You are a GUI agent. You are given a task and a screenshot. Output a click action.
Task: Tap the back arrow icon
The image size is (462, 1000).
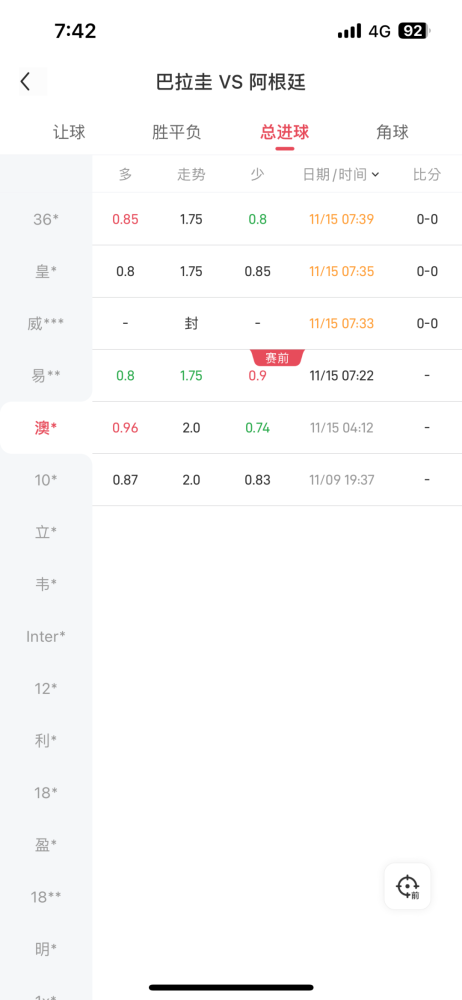(26, 82)
